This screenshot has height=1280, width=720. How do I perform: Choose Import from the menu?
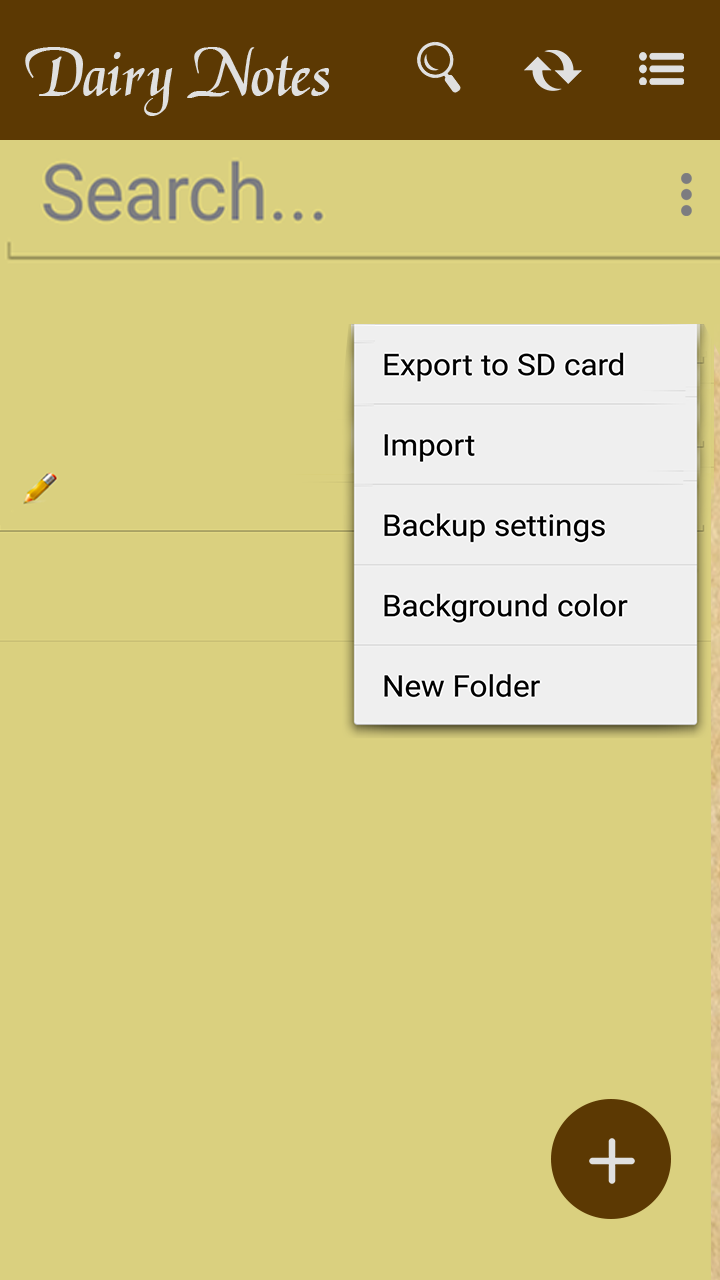pos(428,444)
